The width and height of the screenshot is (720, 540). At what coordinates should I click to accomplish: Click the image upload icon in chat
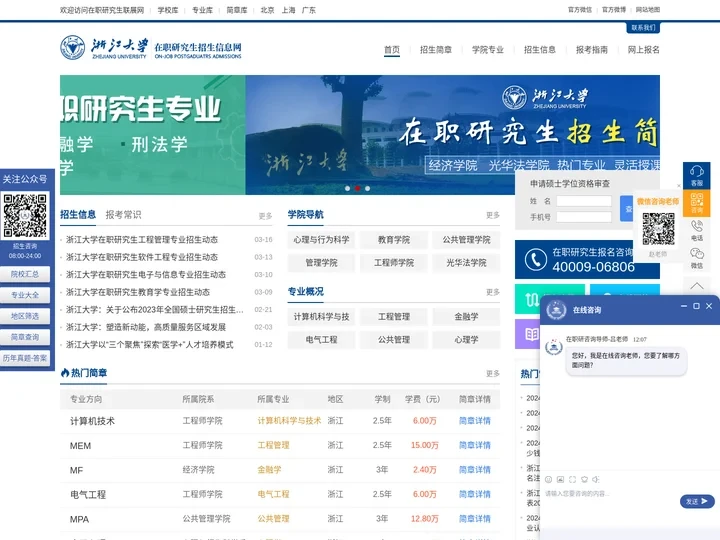(x=560, y=479)
